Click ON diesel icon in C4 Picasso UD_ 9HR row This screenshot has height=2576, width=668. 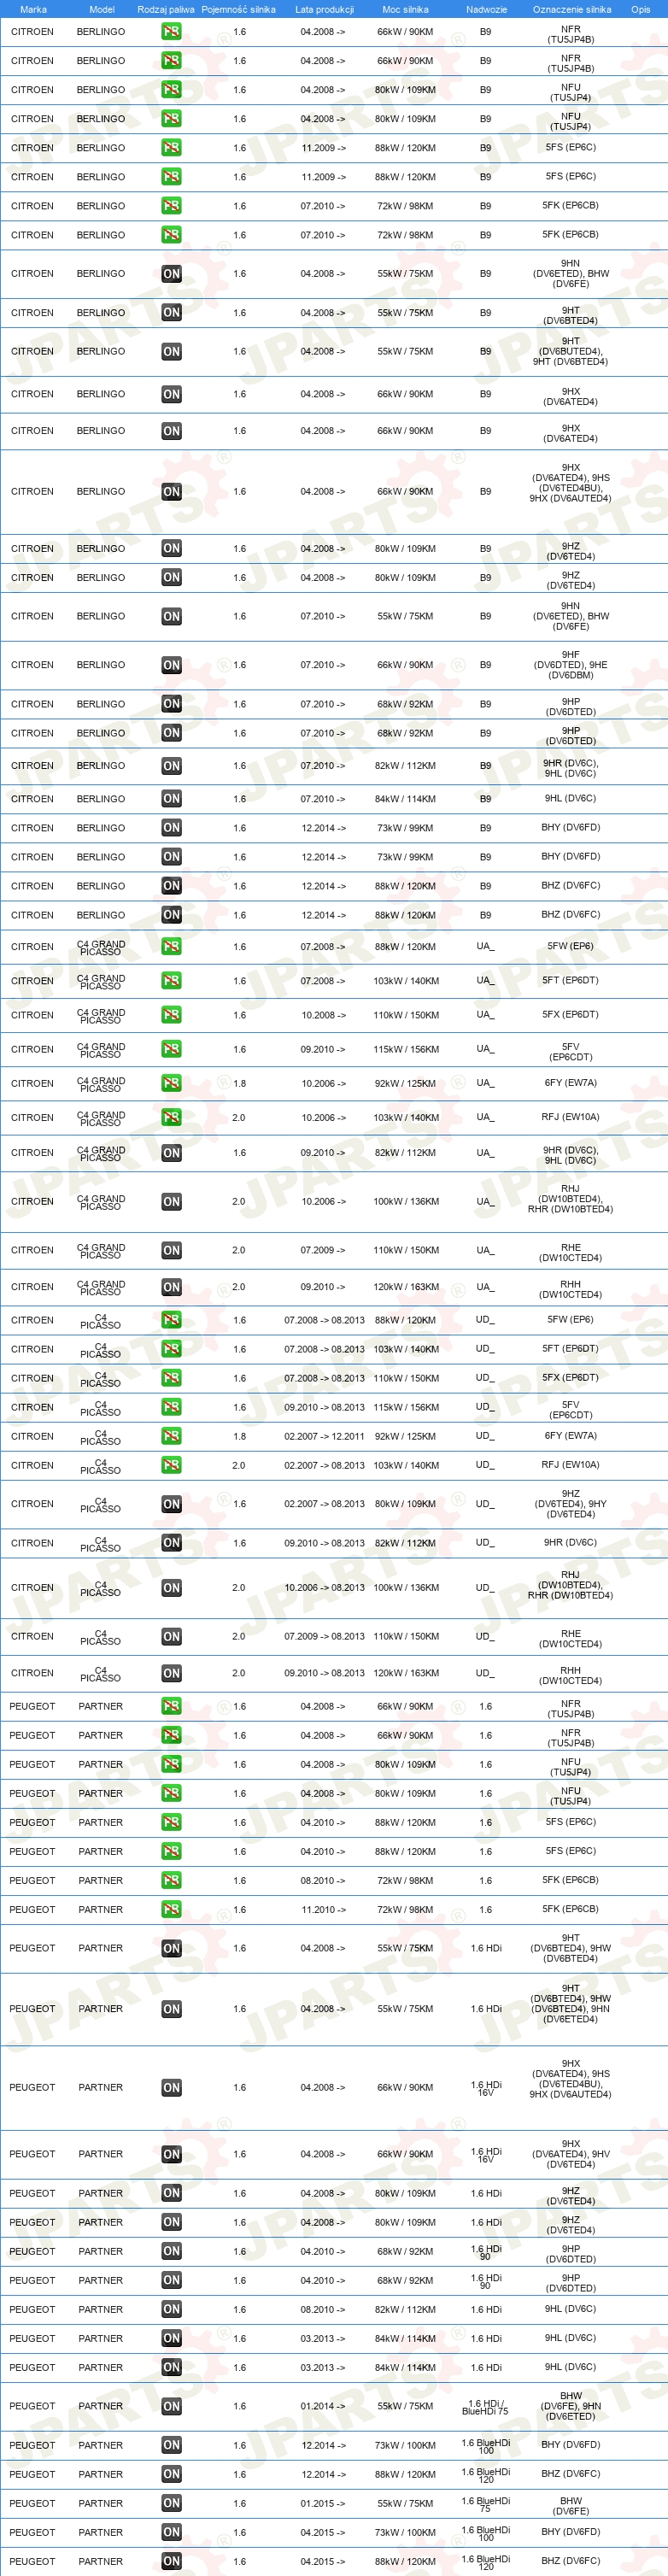tap(171, 1543)
